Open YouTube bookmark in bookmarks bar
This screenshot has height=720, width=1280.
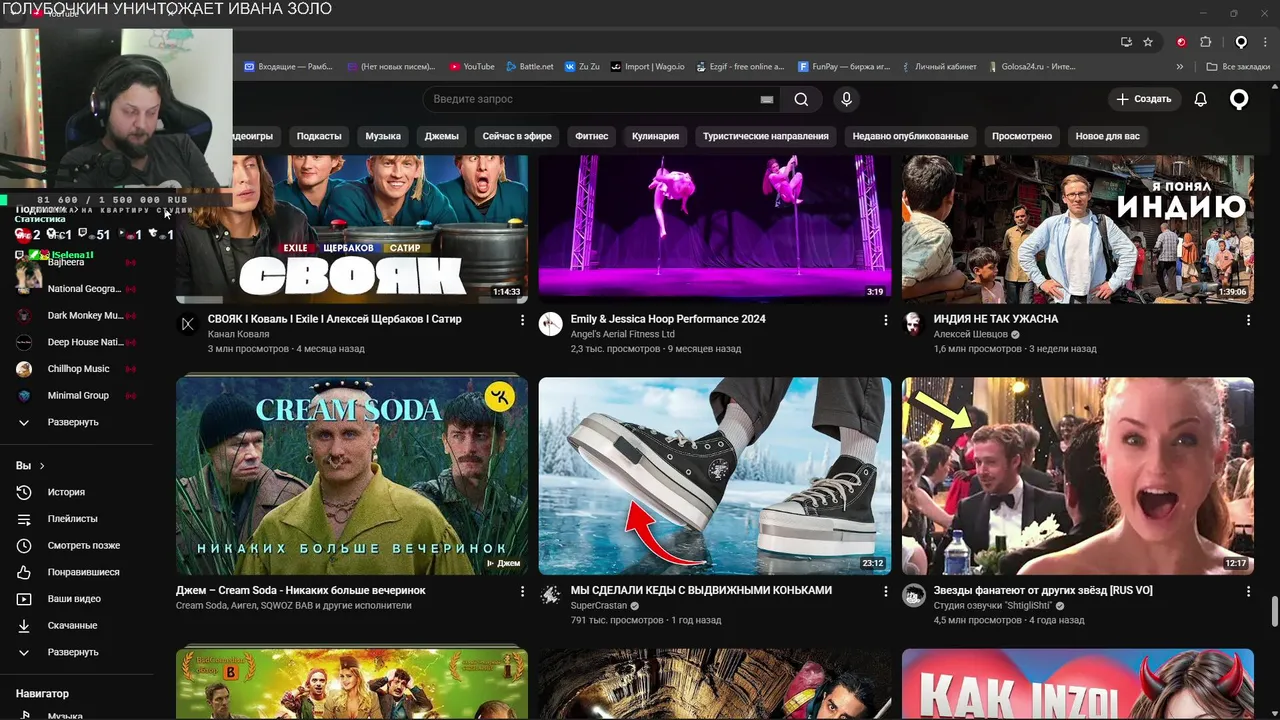472,67
